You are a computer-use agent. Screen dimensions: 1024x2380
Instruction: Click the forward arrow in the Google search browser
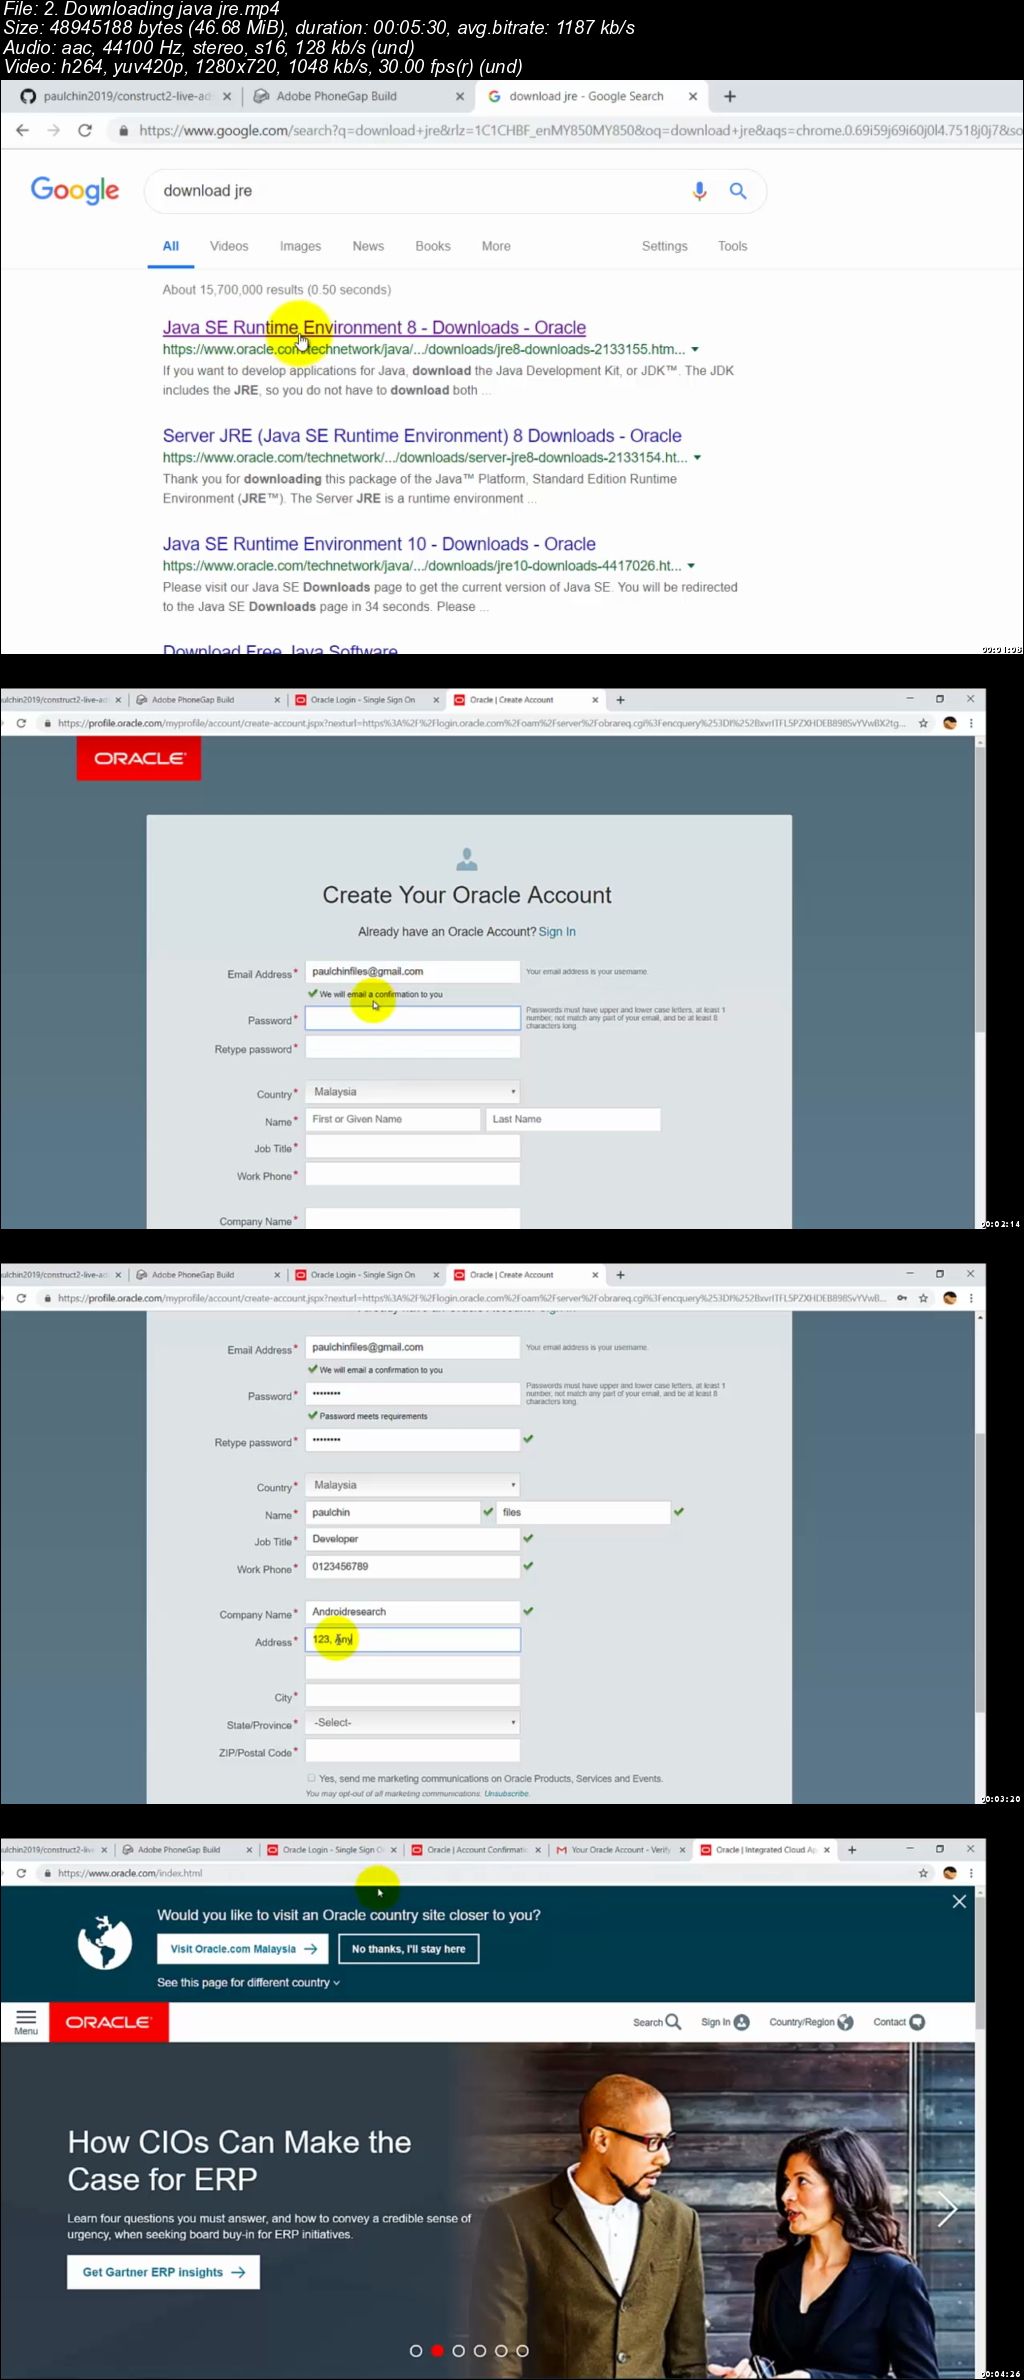point(54,130)
